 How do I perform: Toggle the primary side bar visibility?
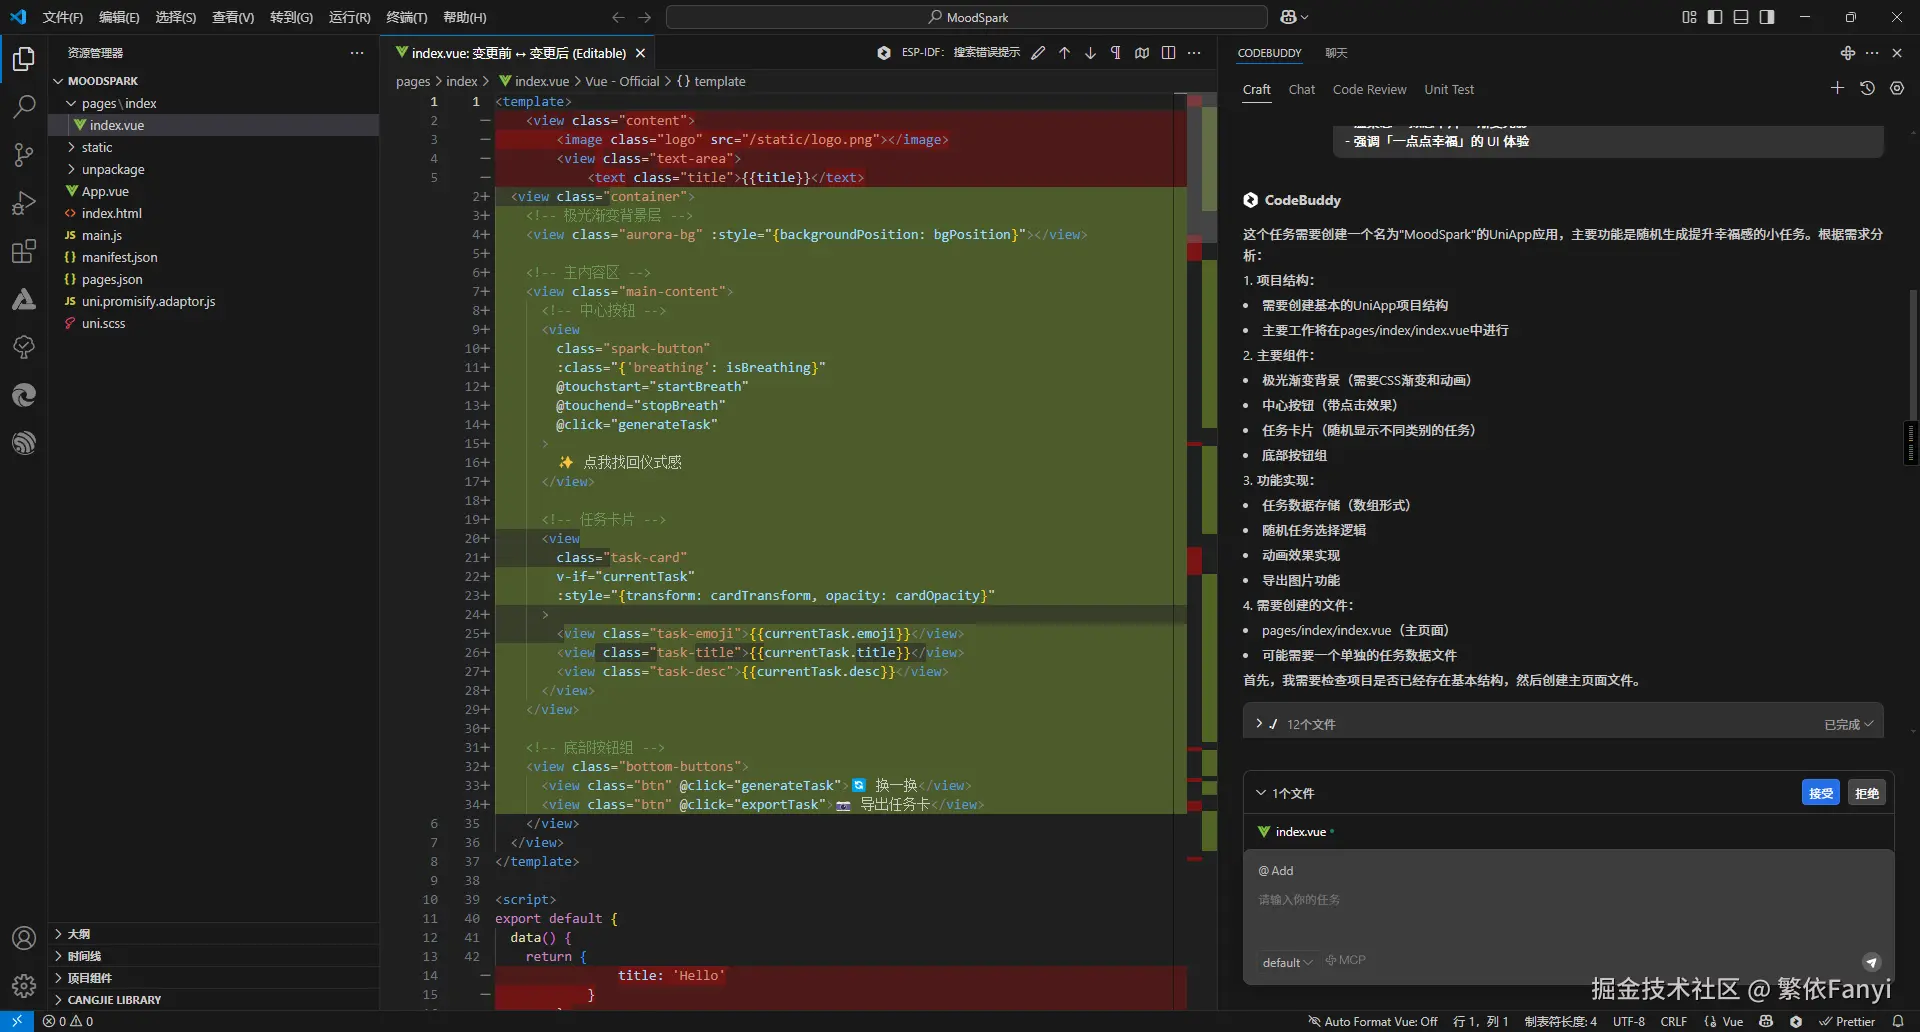[1715, 17]
